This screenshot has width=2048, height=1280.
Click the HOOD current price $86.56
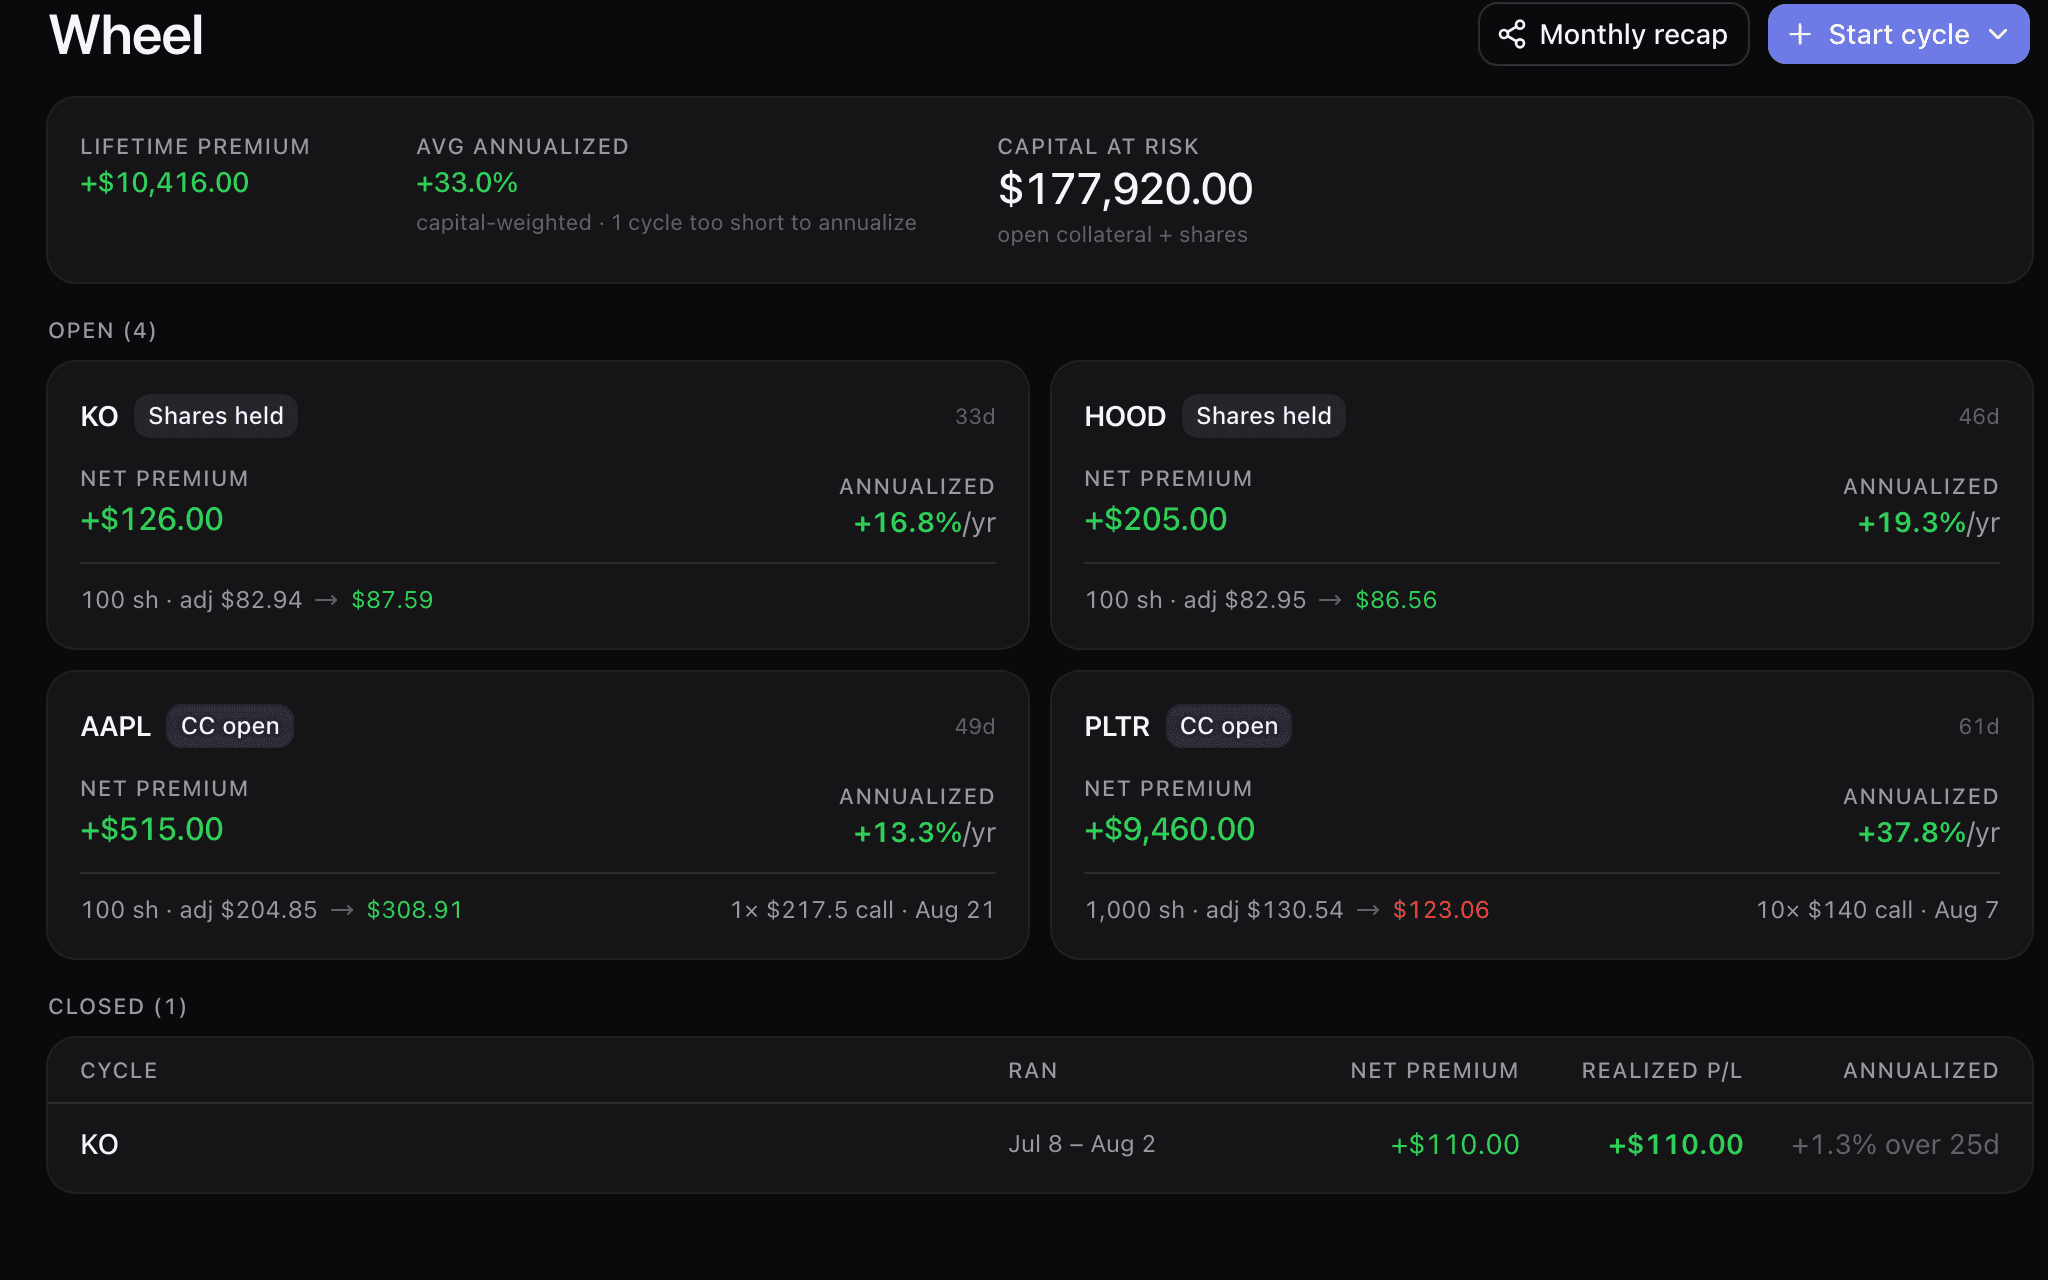1396,600
